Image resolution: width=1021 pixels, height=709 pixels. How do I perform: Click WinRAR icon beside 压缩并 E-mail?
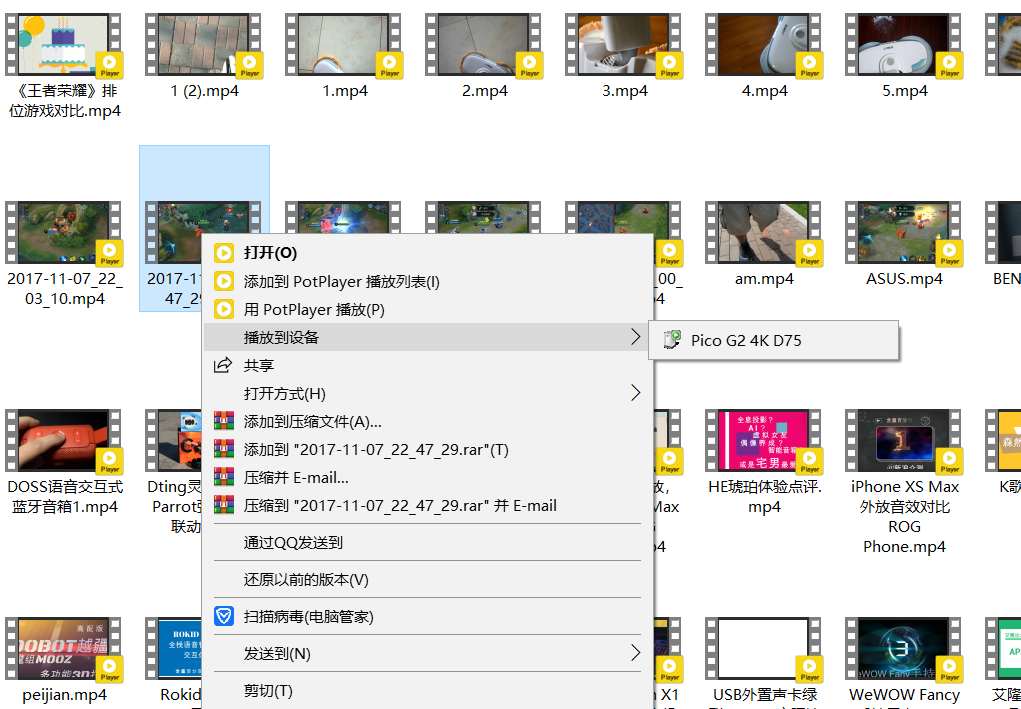[224, 478]
